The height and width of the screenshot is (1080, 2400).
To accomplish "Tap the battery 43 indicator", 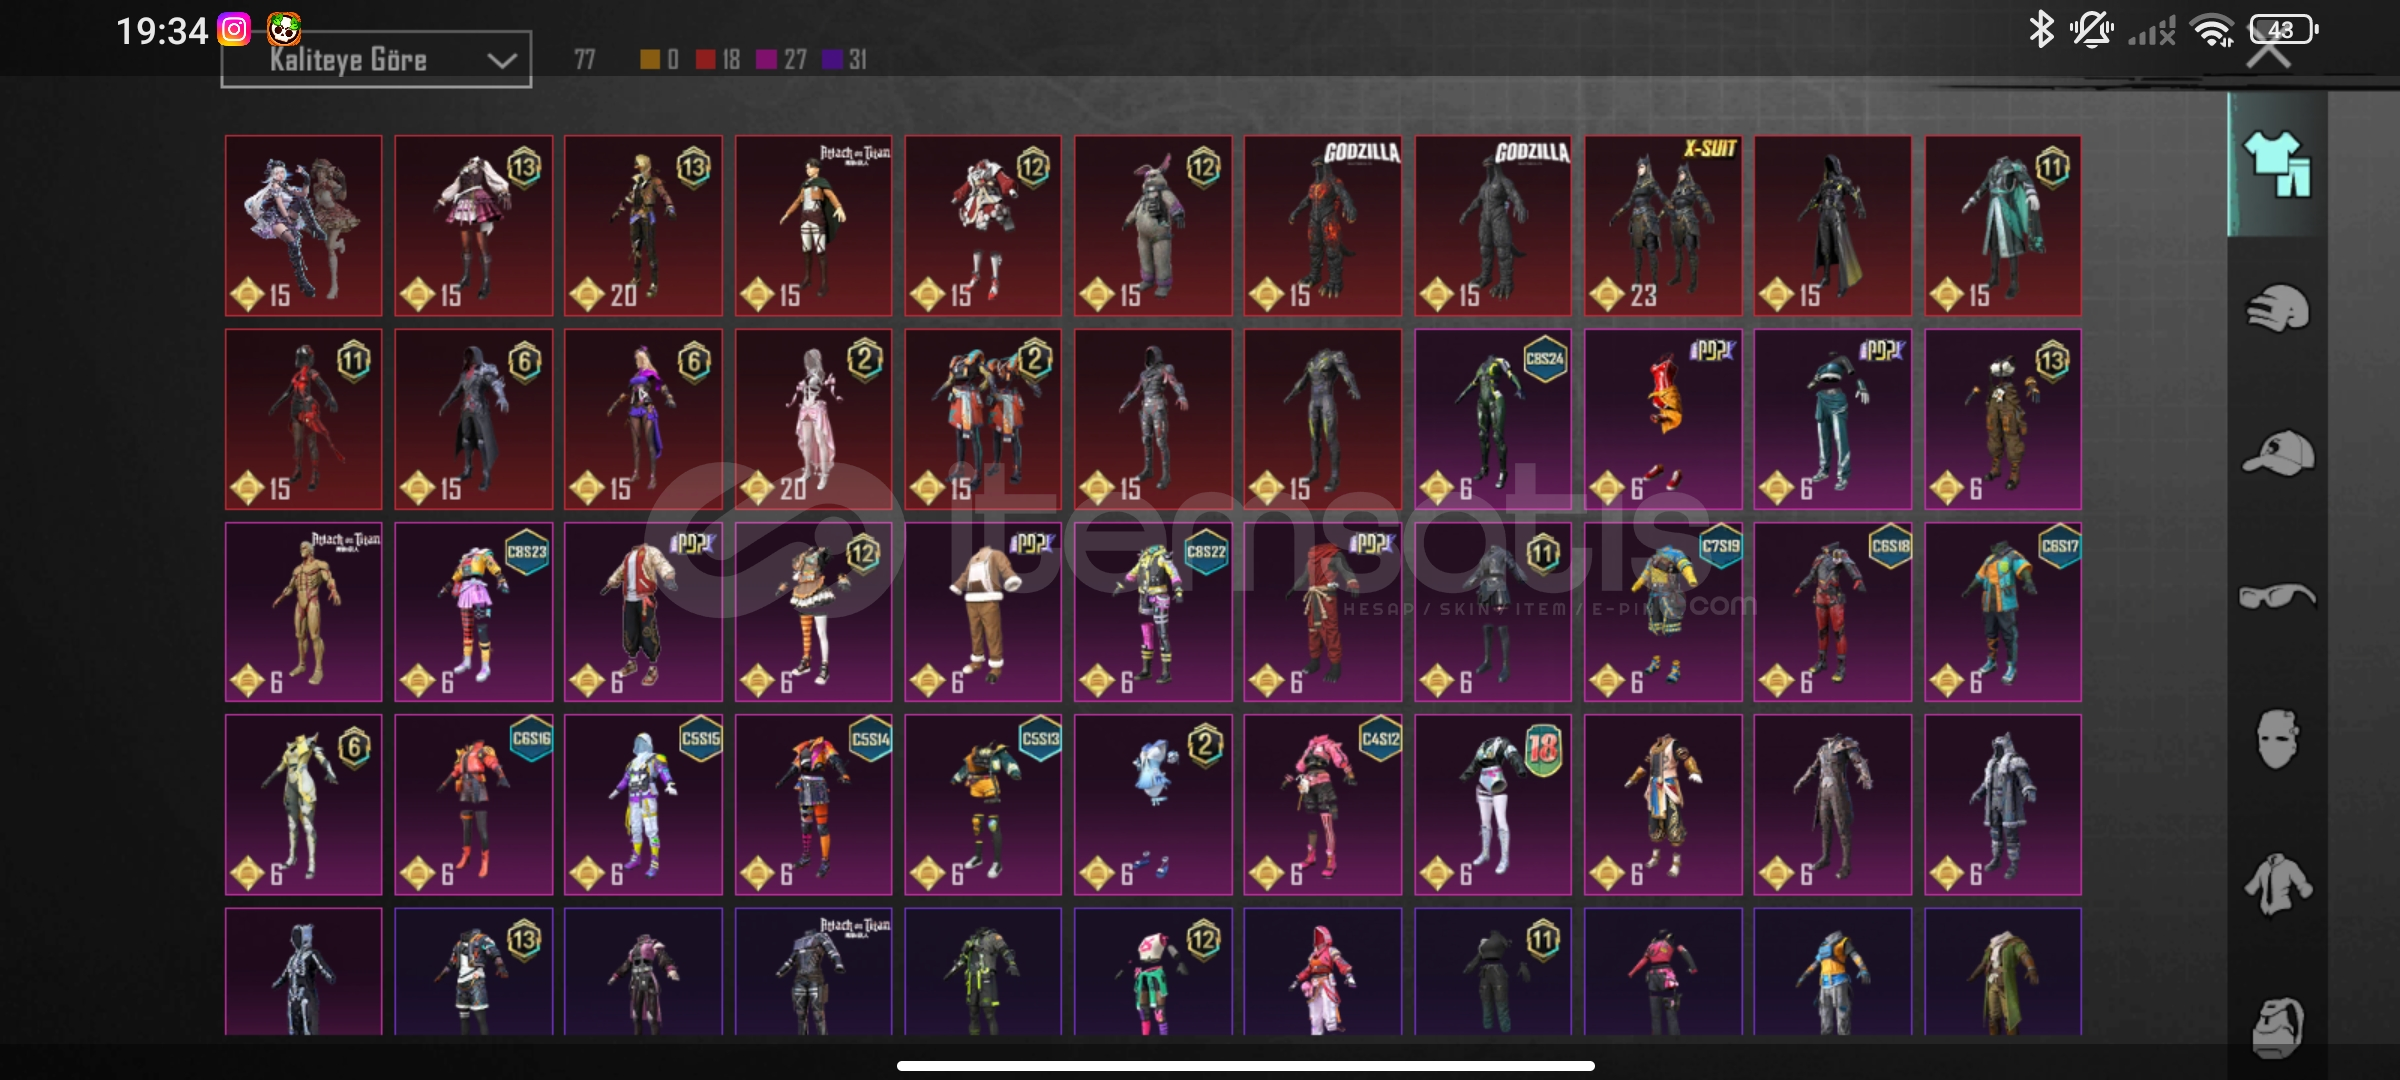I will point(2284,30).
